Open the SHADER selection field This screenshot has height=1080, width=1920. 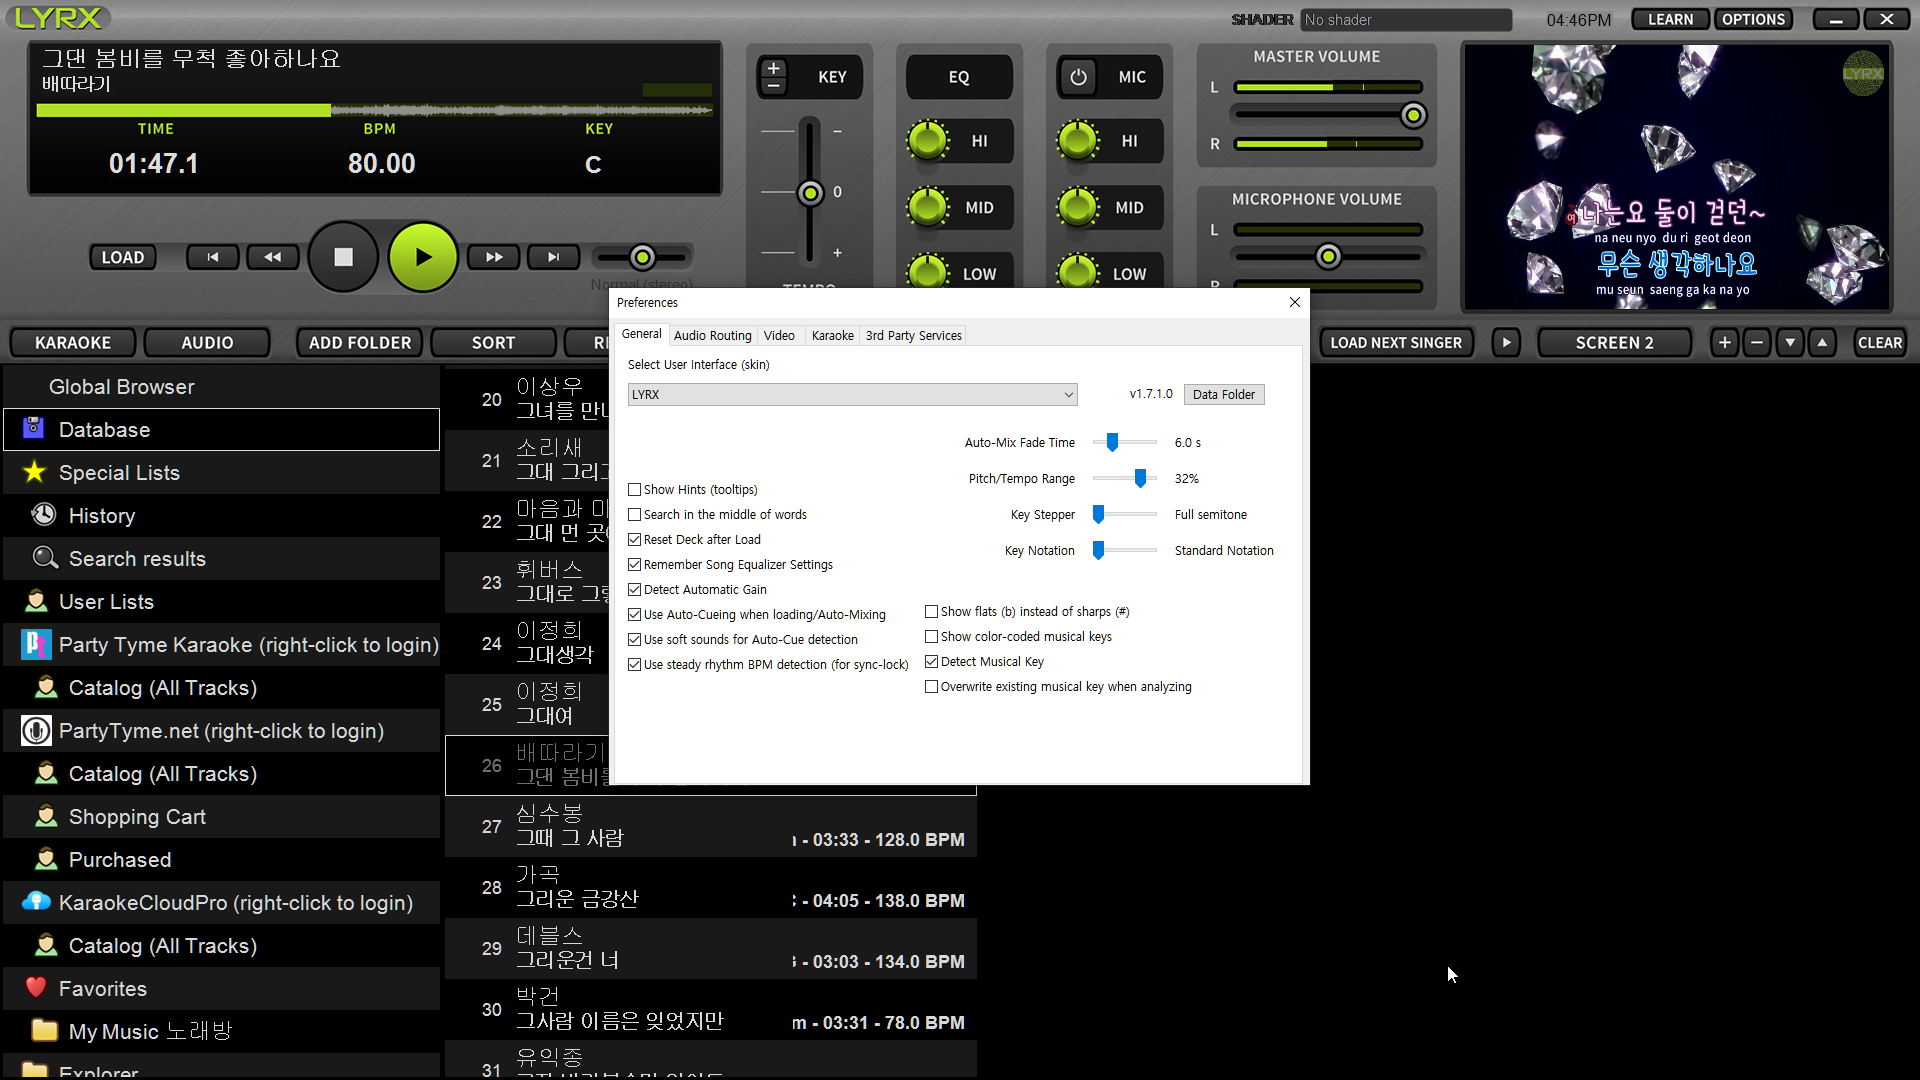click(1406, 20)
